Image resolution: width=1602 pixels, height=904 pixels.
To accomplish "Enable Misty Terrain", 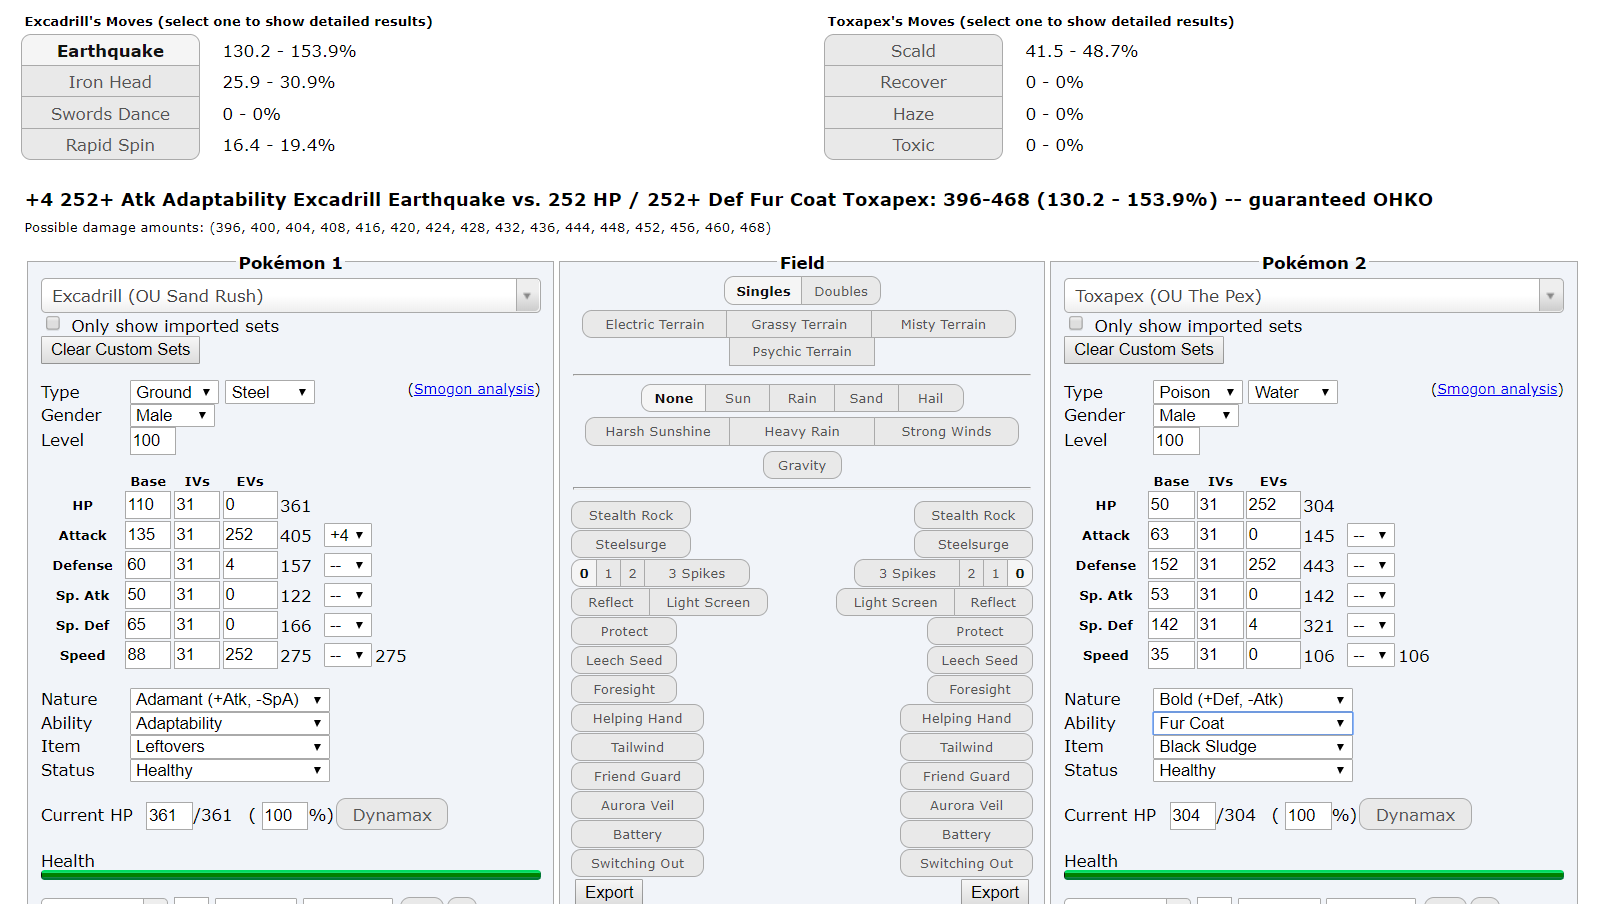I will [943, 324].
